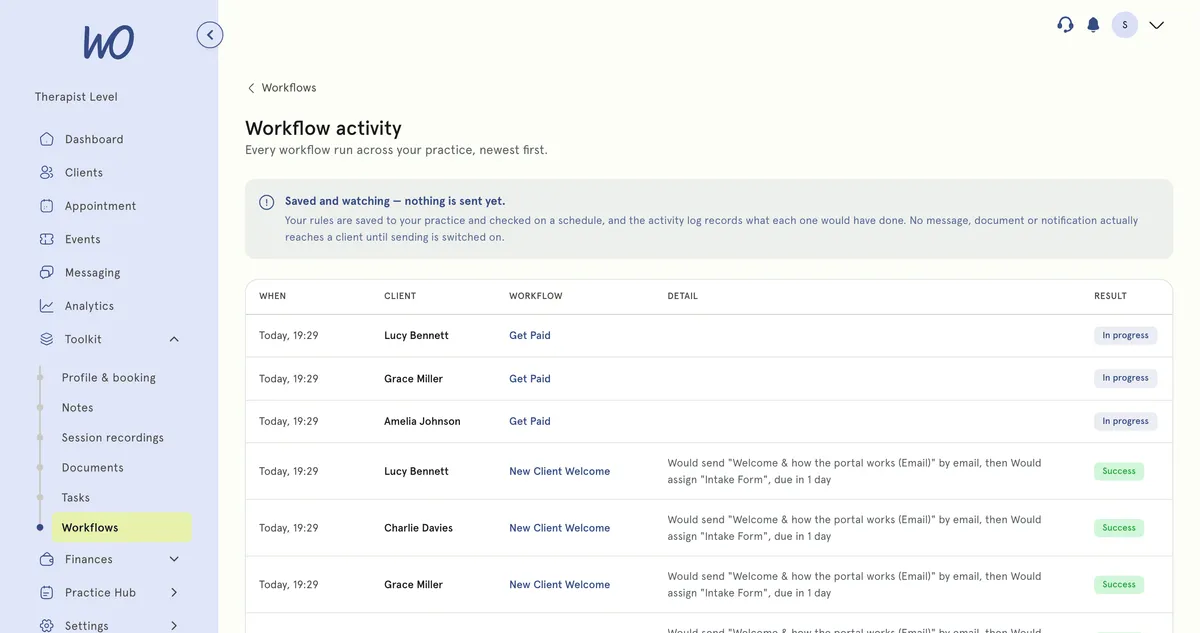This screenshot has width=1200, height=633.
Task: Click the WHEN column header
Action: click(x=272, y=296)
